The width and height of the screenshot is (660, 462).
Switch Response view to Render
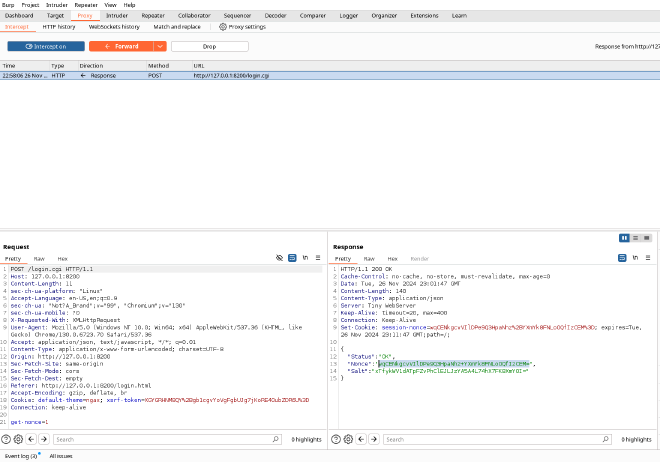point(419,259)
